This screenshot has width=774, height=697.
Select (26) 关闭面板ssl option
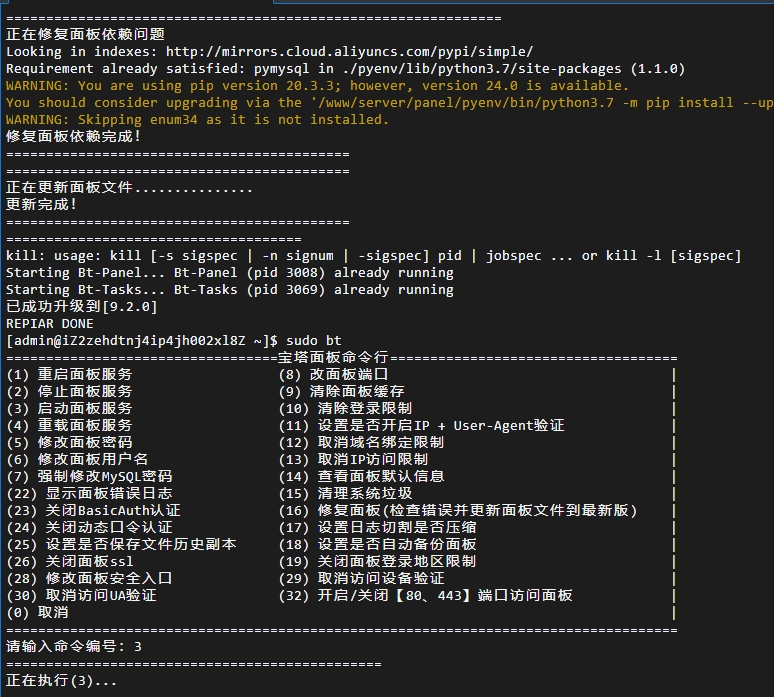[70, 562]
